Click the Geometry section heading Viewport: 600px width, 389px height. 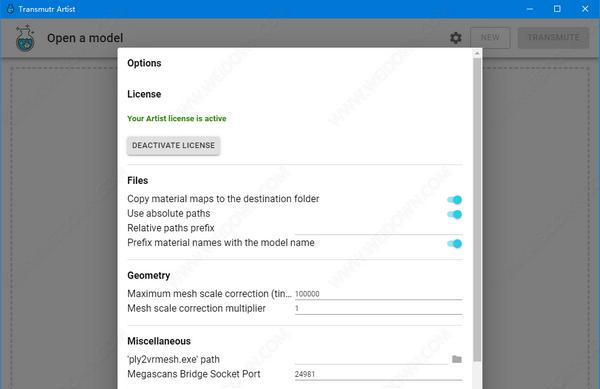(x=149, y=275)
